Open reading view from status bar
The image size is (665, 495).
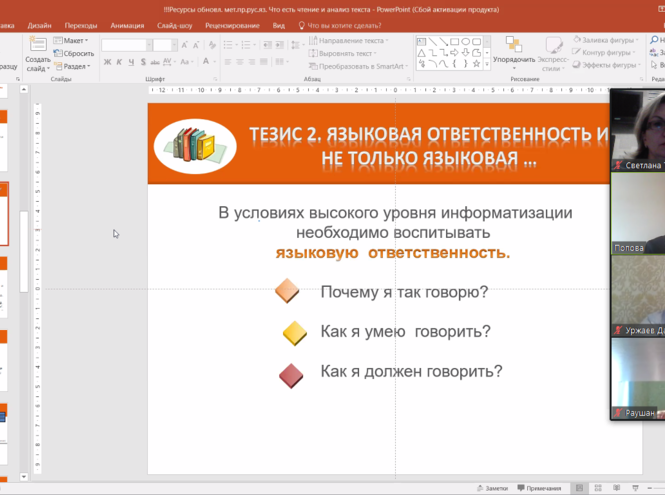point(617,487)
